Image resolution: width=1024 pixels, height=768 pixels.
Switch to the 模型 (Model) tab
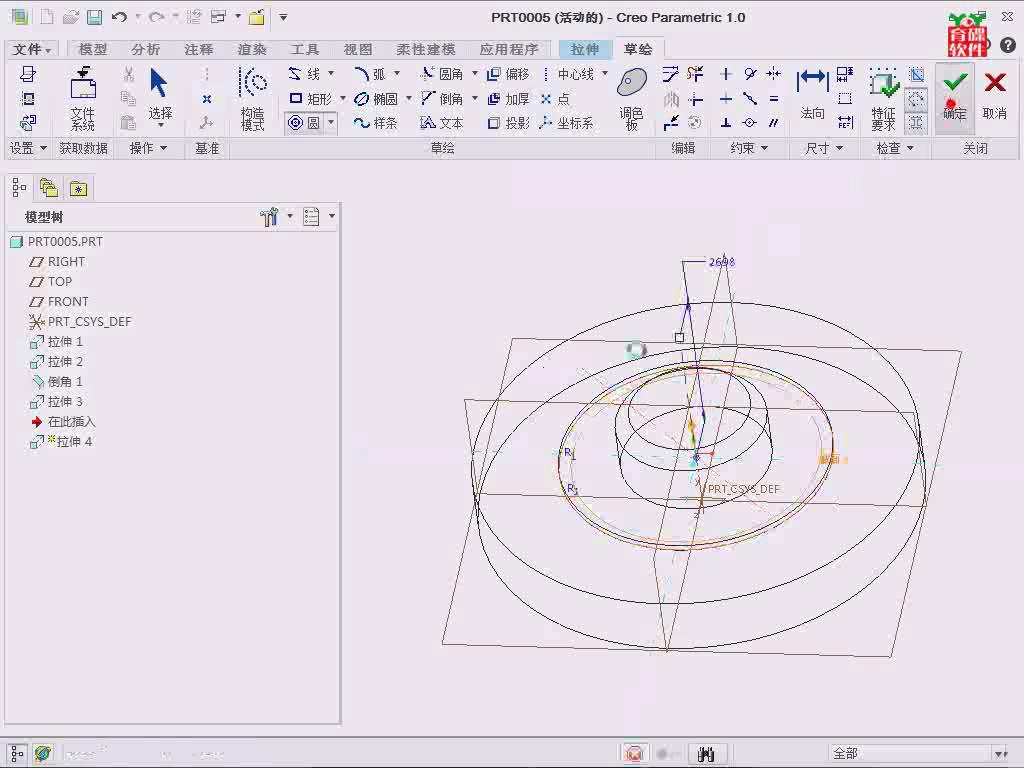click(x=93, y=49)
